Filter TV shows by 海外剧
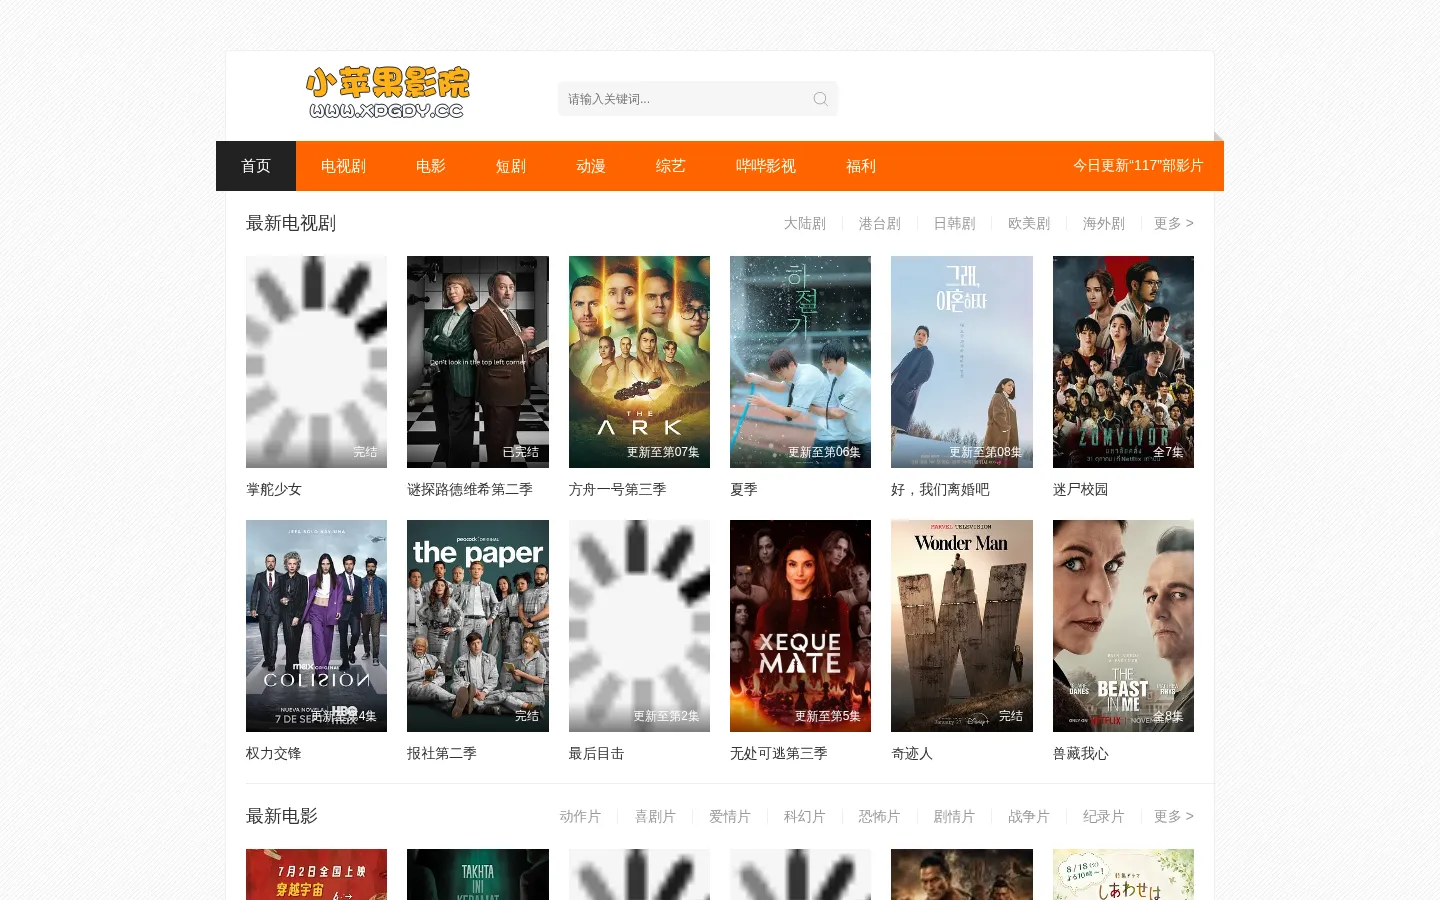 tap(1104, 223)
